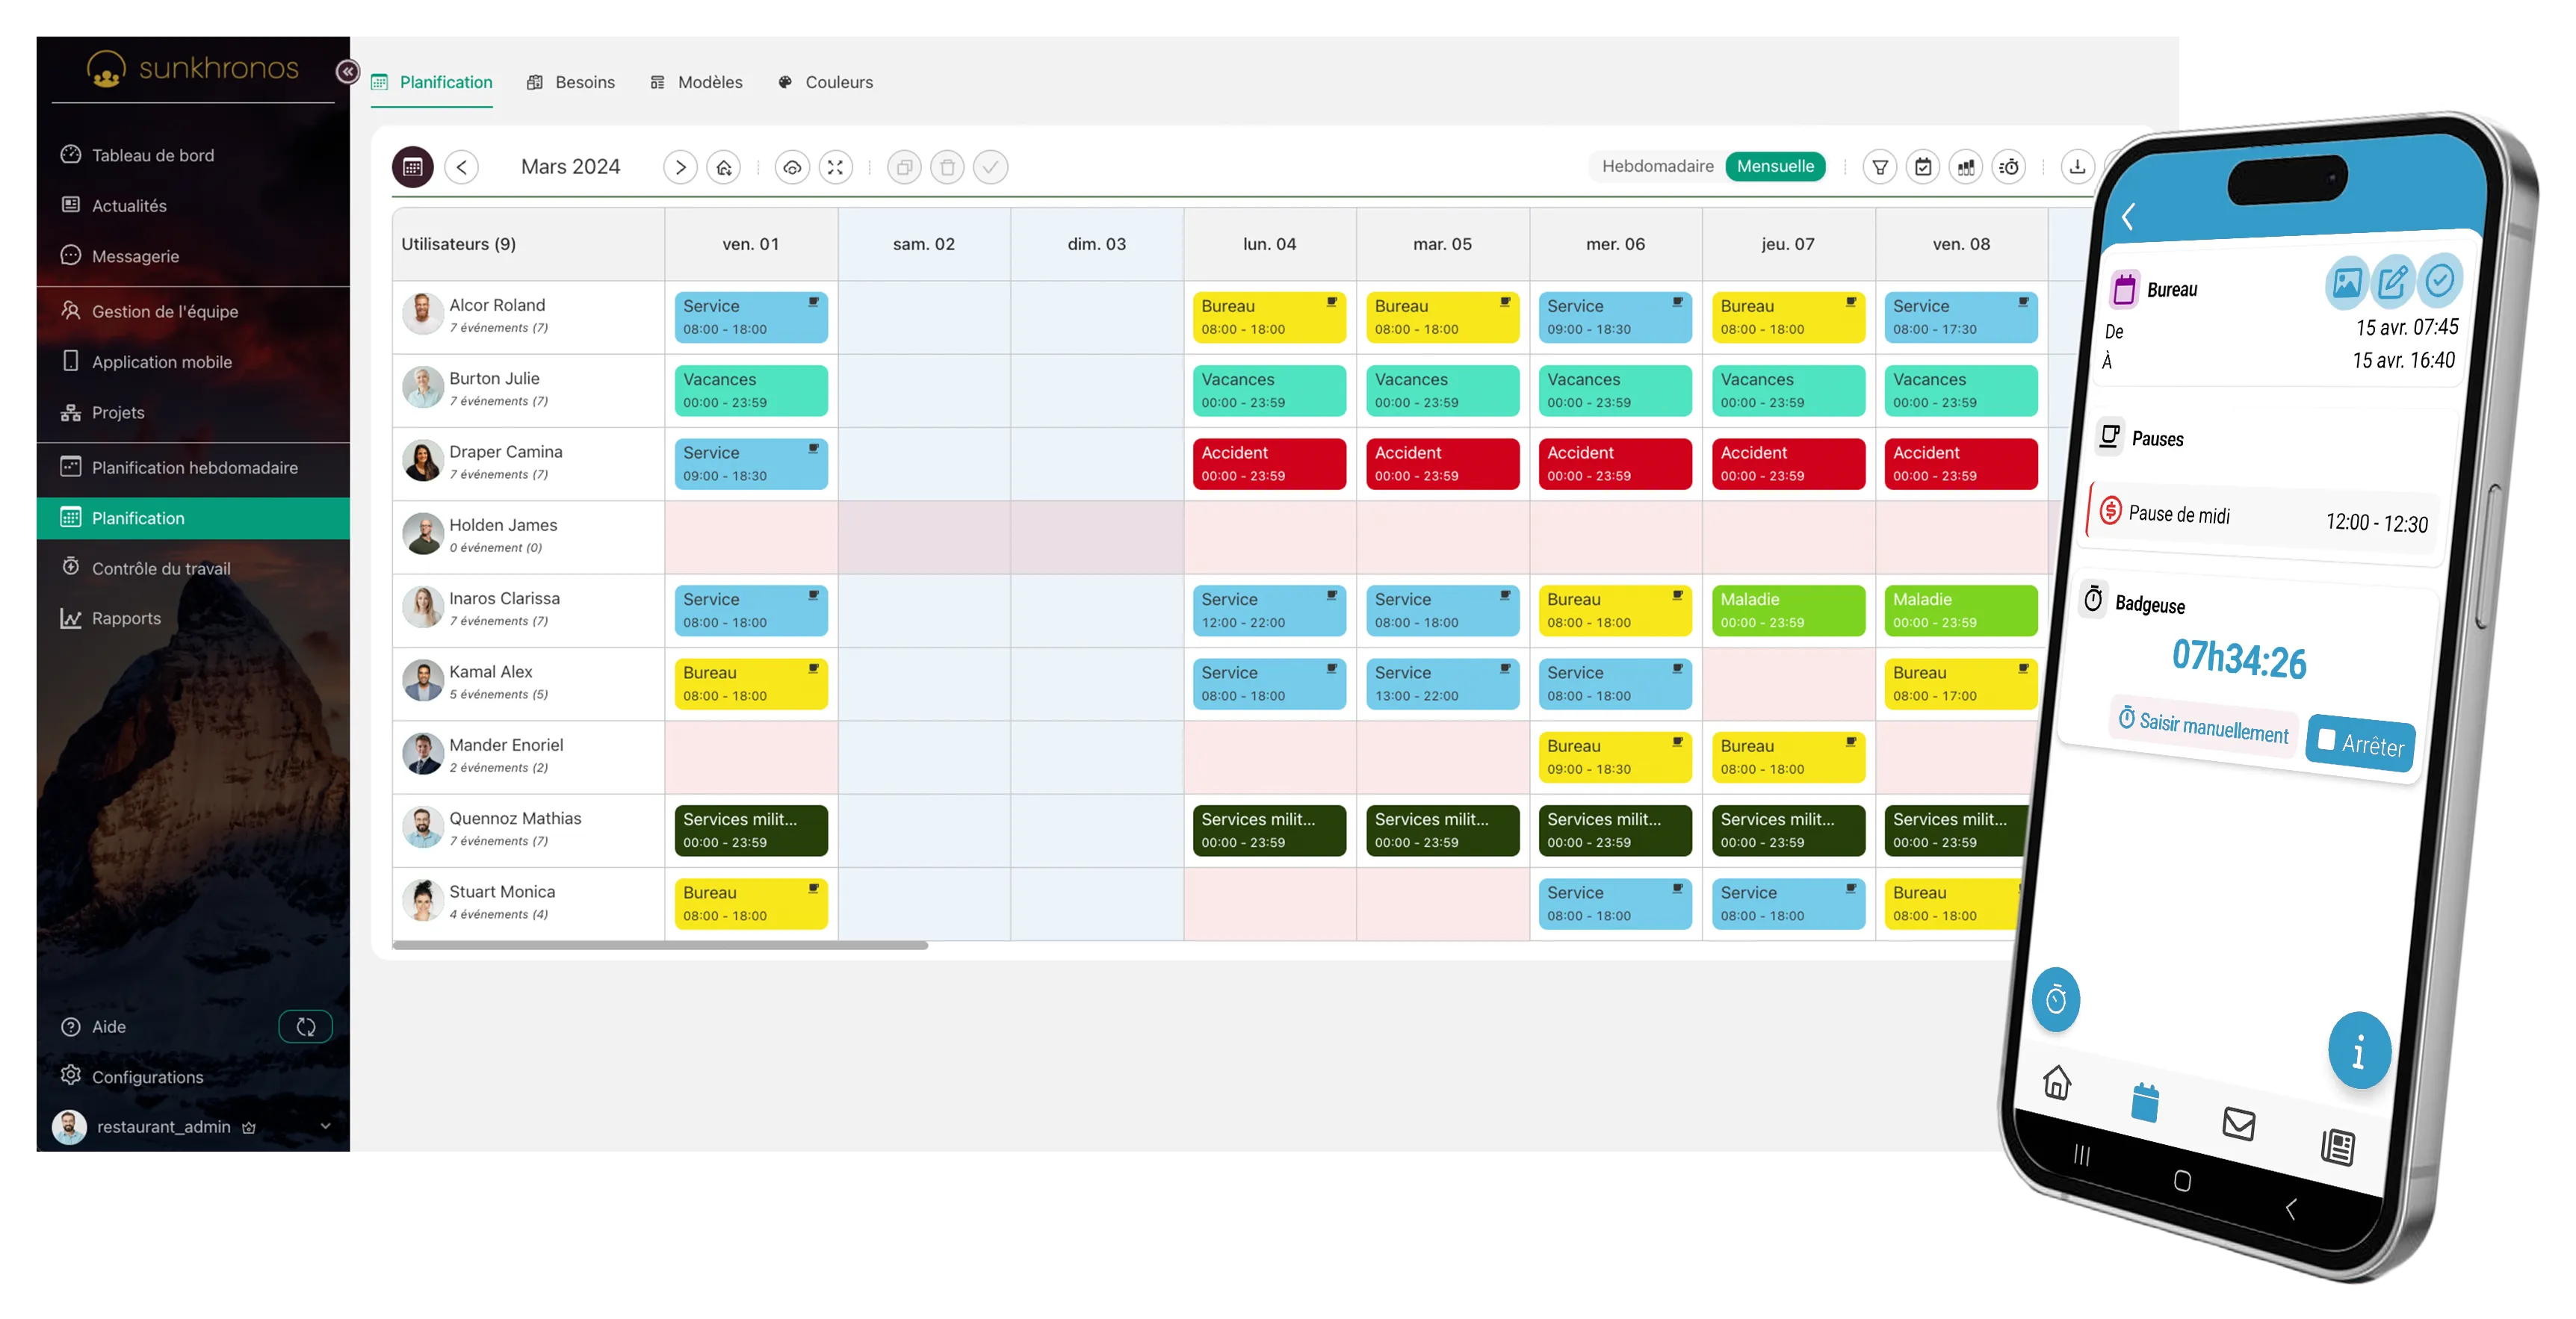Click the copy events toolbar icon
The image size is (2576, 1319).
904,167
